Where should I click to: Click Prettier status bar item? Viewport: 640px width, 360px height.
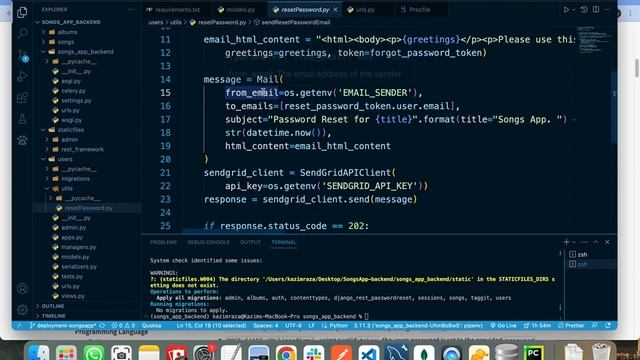point(571,326)
